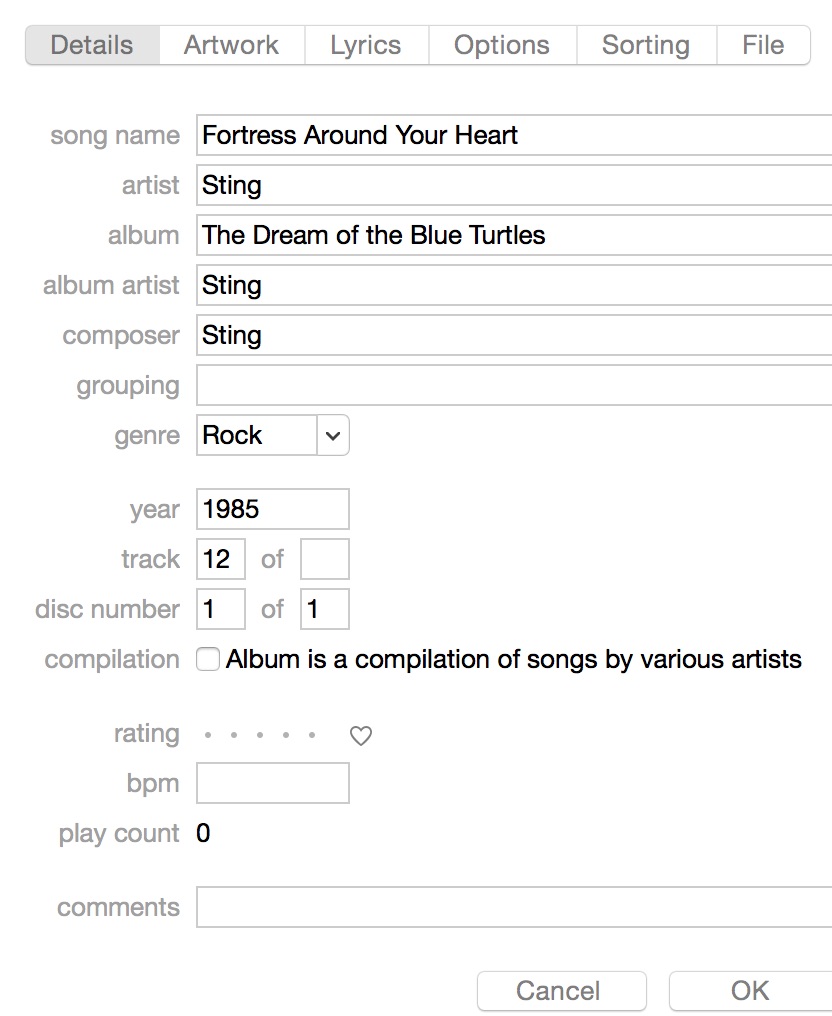This screenshot has width=832, height=1016.
Task: Go to the Options tab
Action: coord(502,45)
